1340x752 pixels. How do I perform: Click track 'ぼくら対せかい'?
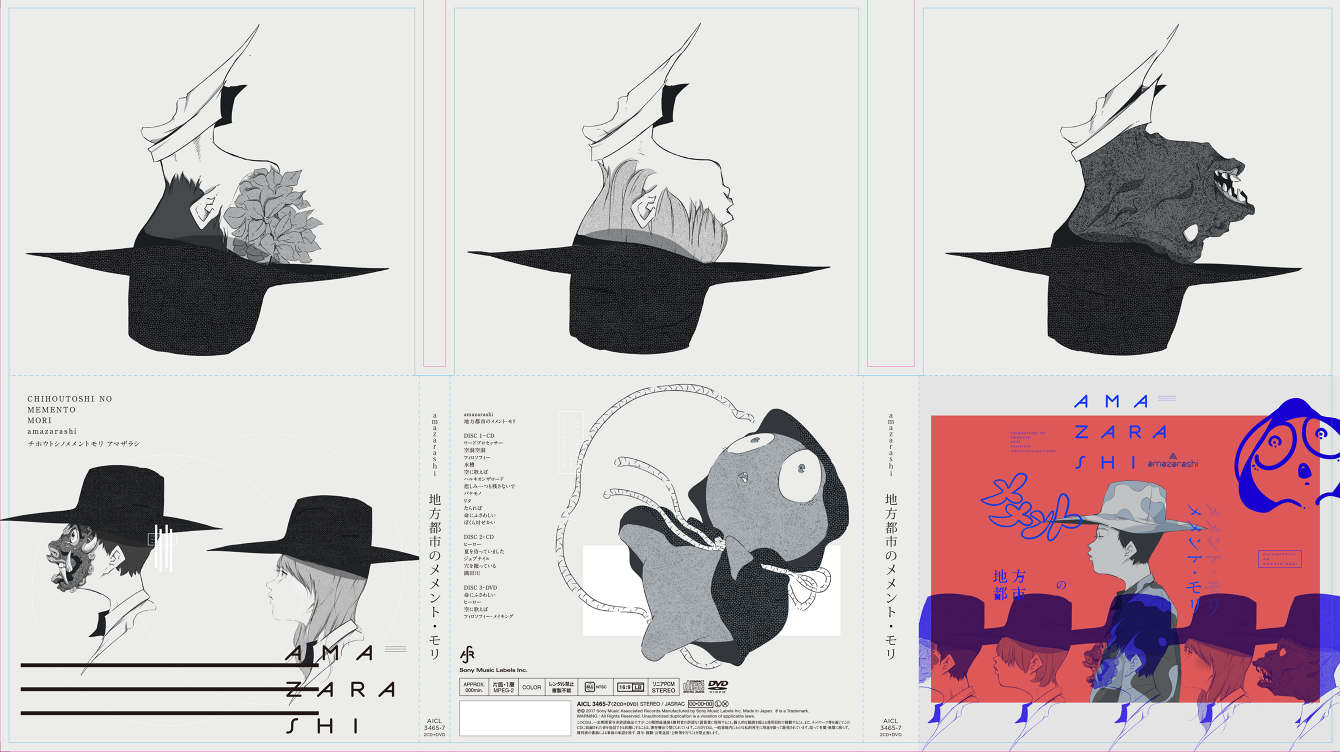pyautogui.click(x=479, y=522)
